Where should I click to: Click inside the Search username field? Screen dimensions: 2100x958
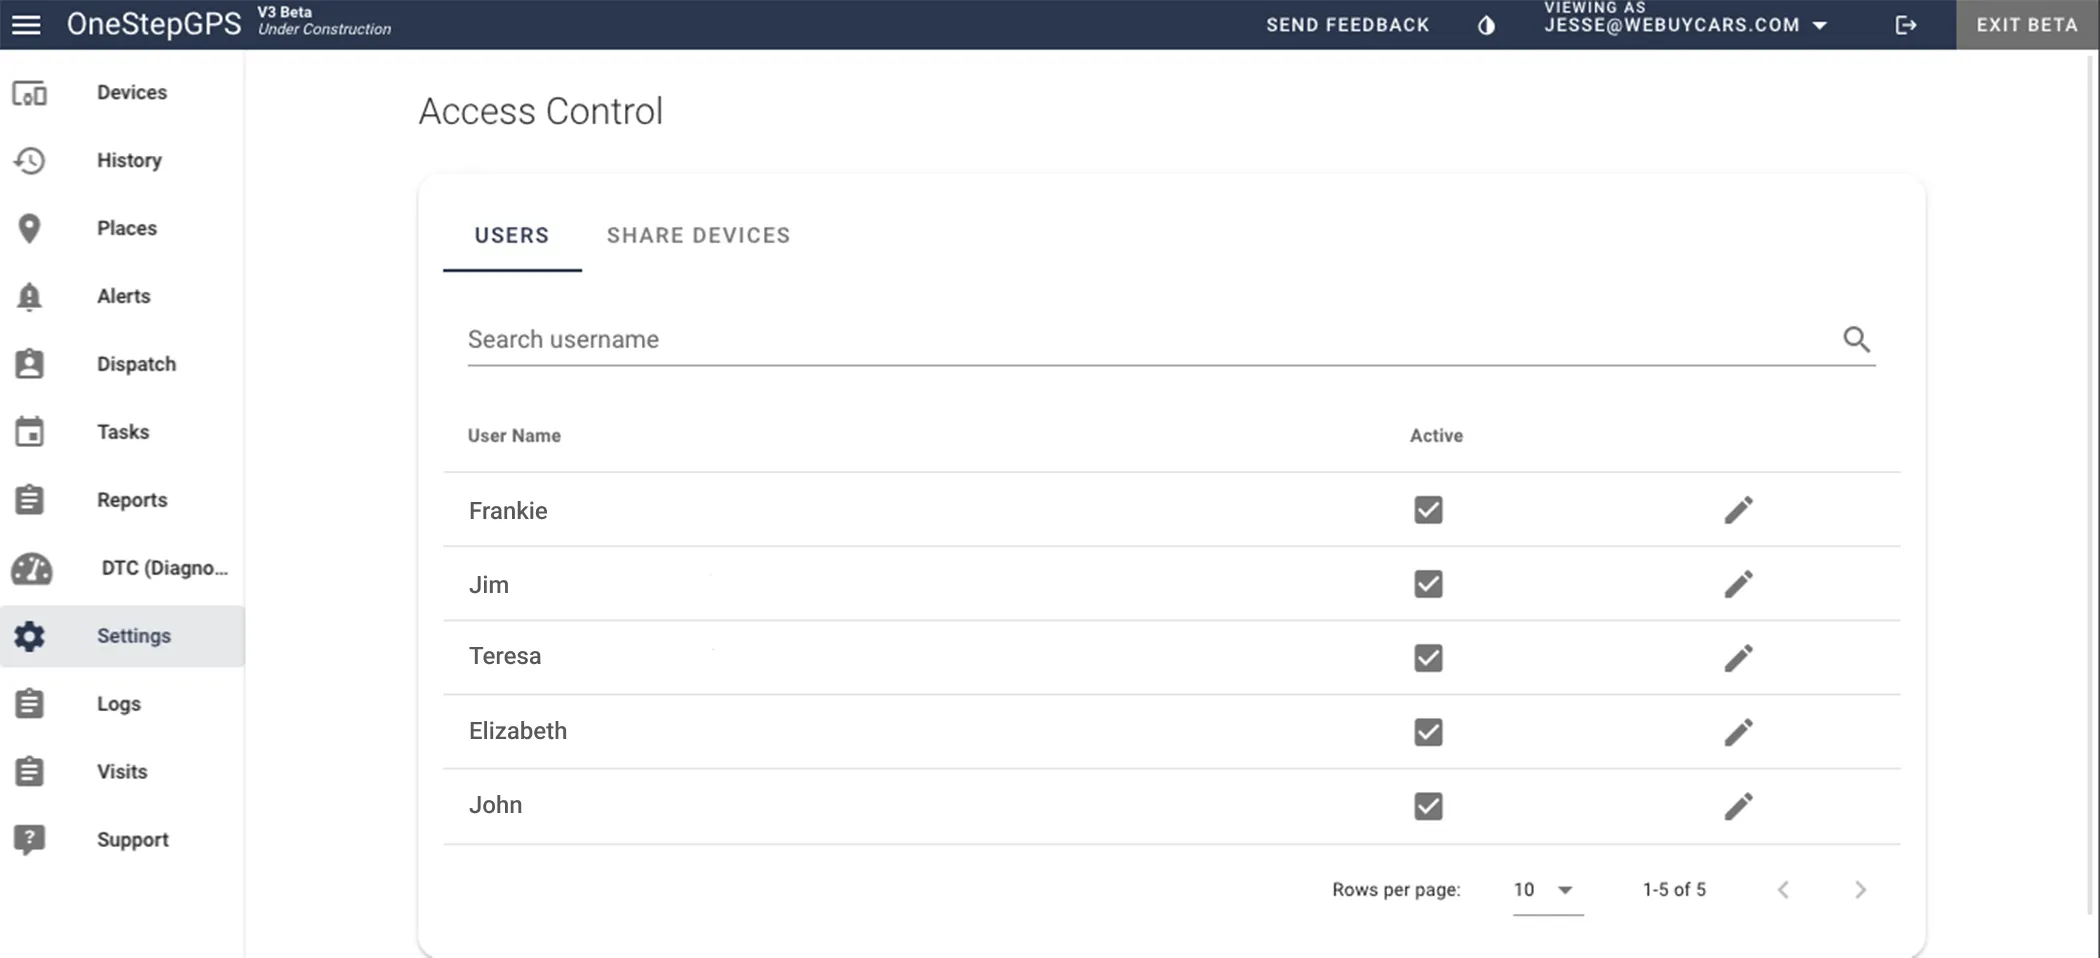click(900, 339)
